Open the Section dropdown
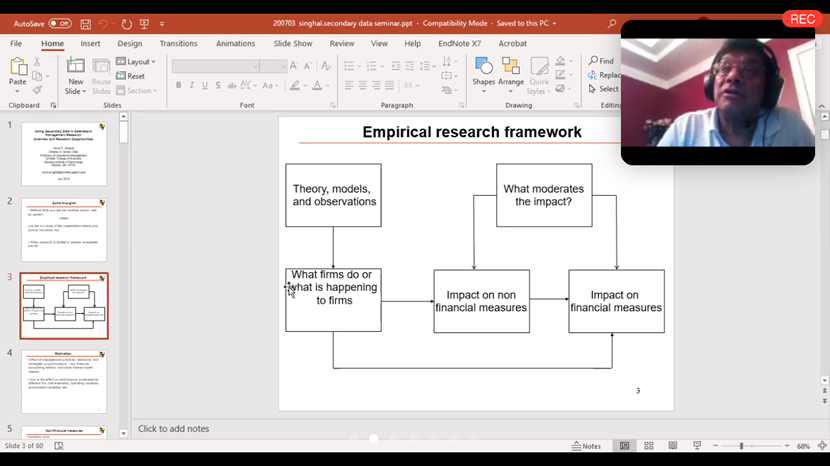The image size is (830, 466). [x=137, y=90]
